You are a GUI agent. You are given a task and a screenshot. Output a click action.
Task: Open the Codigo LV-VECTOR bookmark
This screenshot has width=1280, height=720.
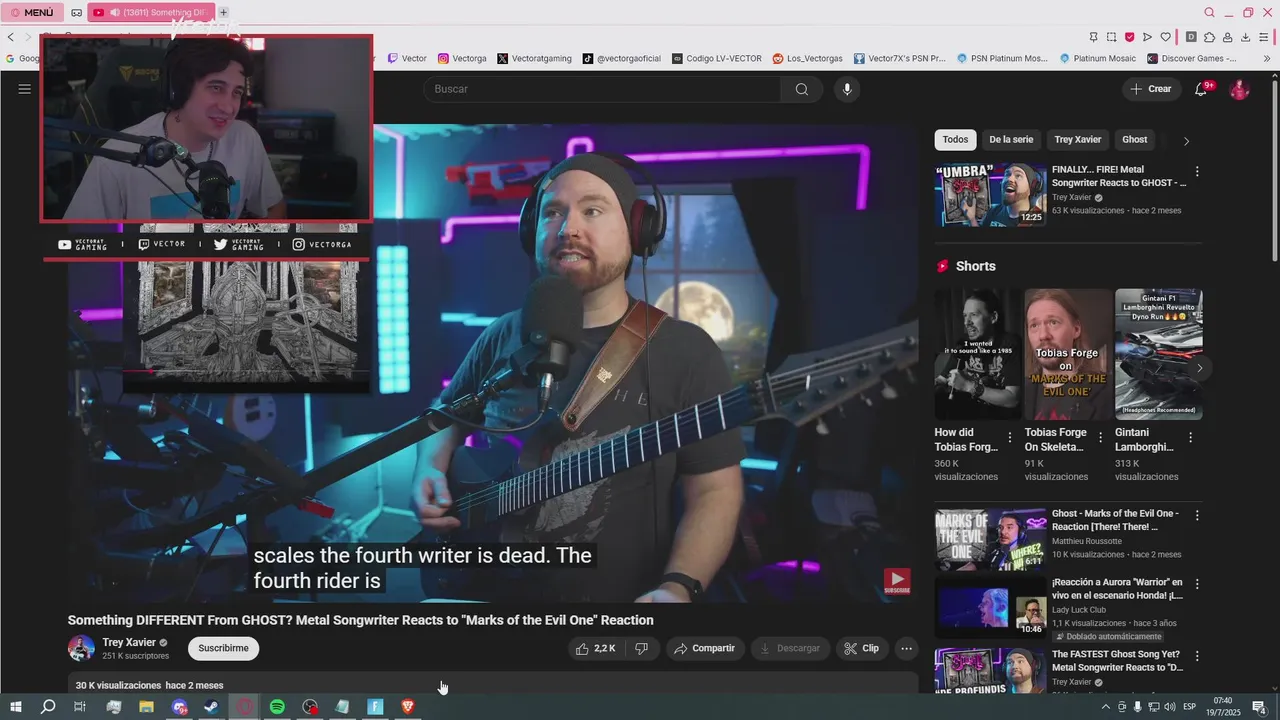[717, 58]
